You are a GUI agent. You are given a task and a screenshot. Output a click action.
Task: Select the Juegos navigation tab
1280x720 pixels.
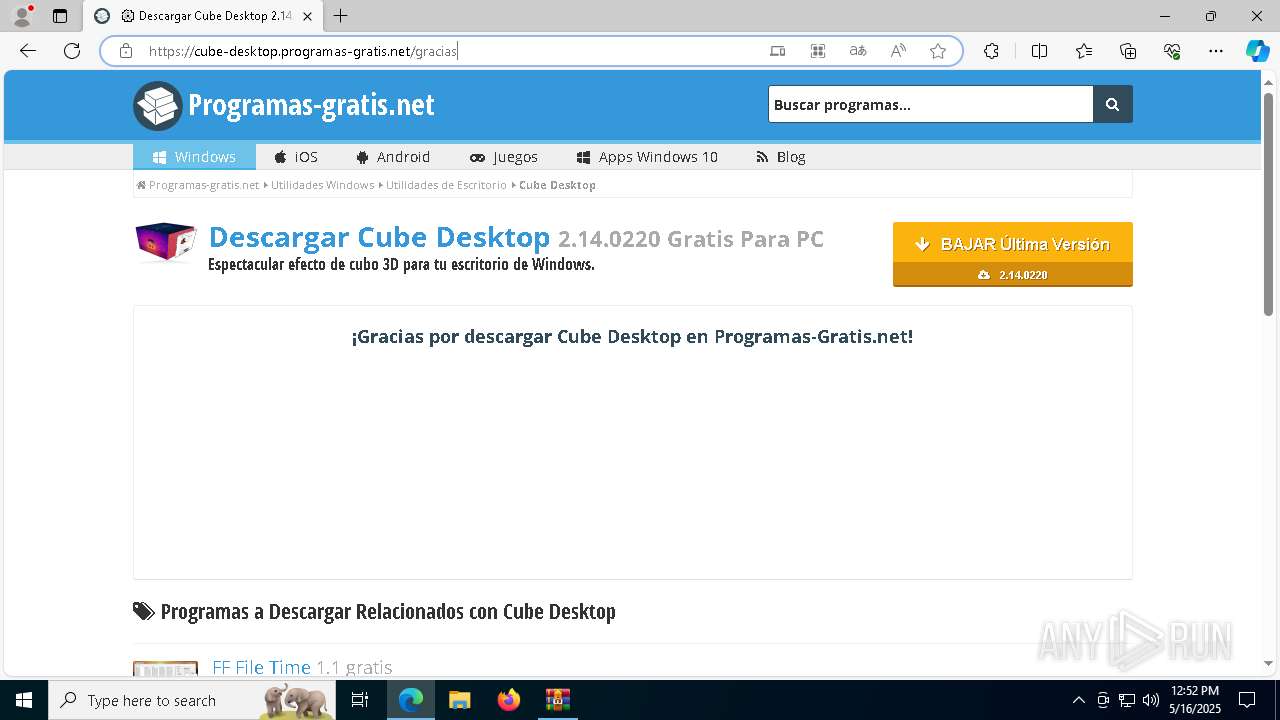click(x=503, y=157)
